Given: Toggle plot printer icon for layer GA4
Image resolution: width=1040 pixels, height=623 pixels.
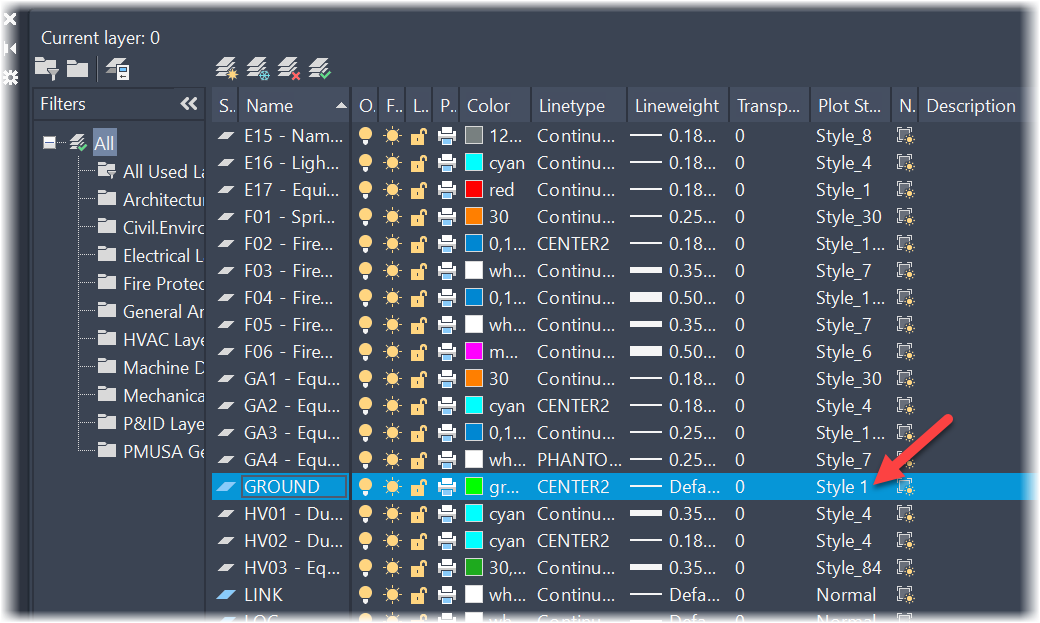Looking at the screenshot, I should 447,460.
